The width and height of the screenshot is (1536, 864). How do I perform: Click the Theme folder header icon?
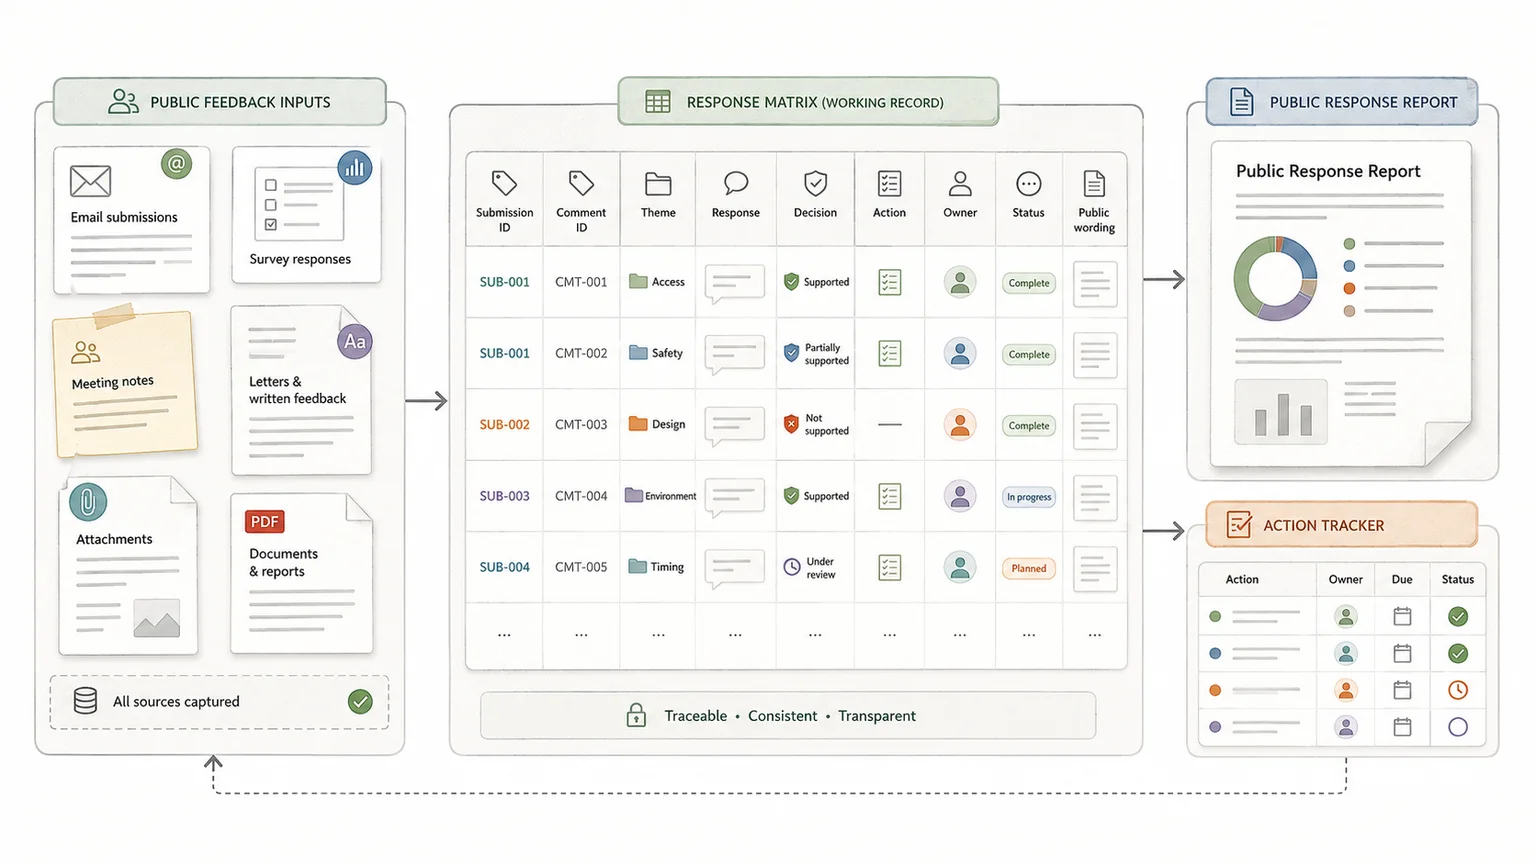(658, 184)
